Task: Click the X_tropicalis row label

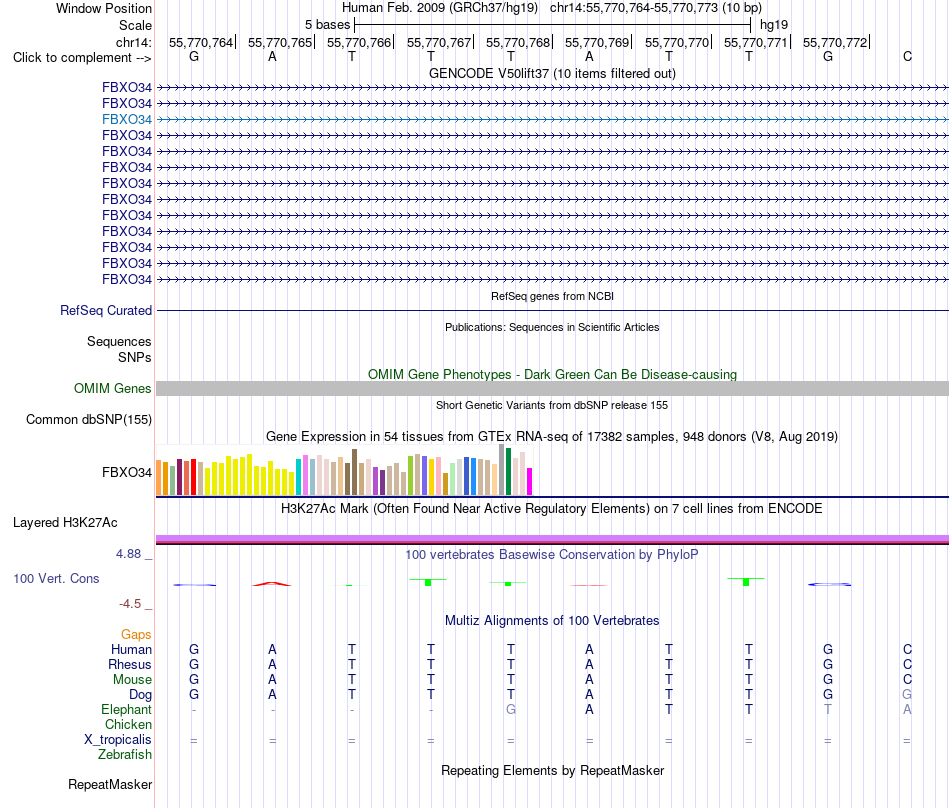Action: coord(118,740)
